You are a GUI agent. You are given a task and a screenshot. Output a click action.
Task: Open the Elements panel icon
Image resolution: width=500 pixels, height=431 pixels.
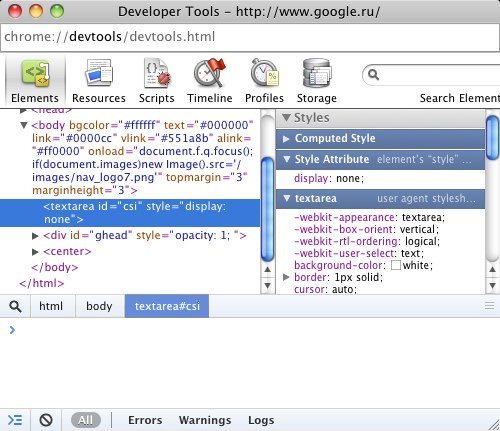click(x=35, y=73)
